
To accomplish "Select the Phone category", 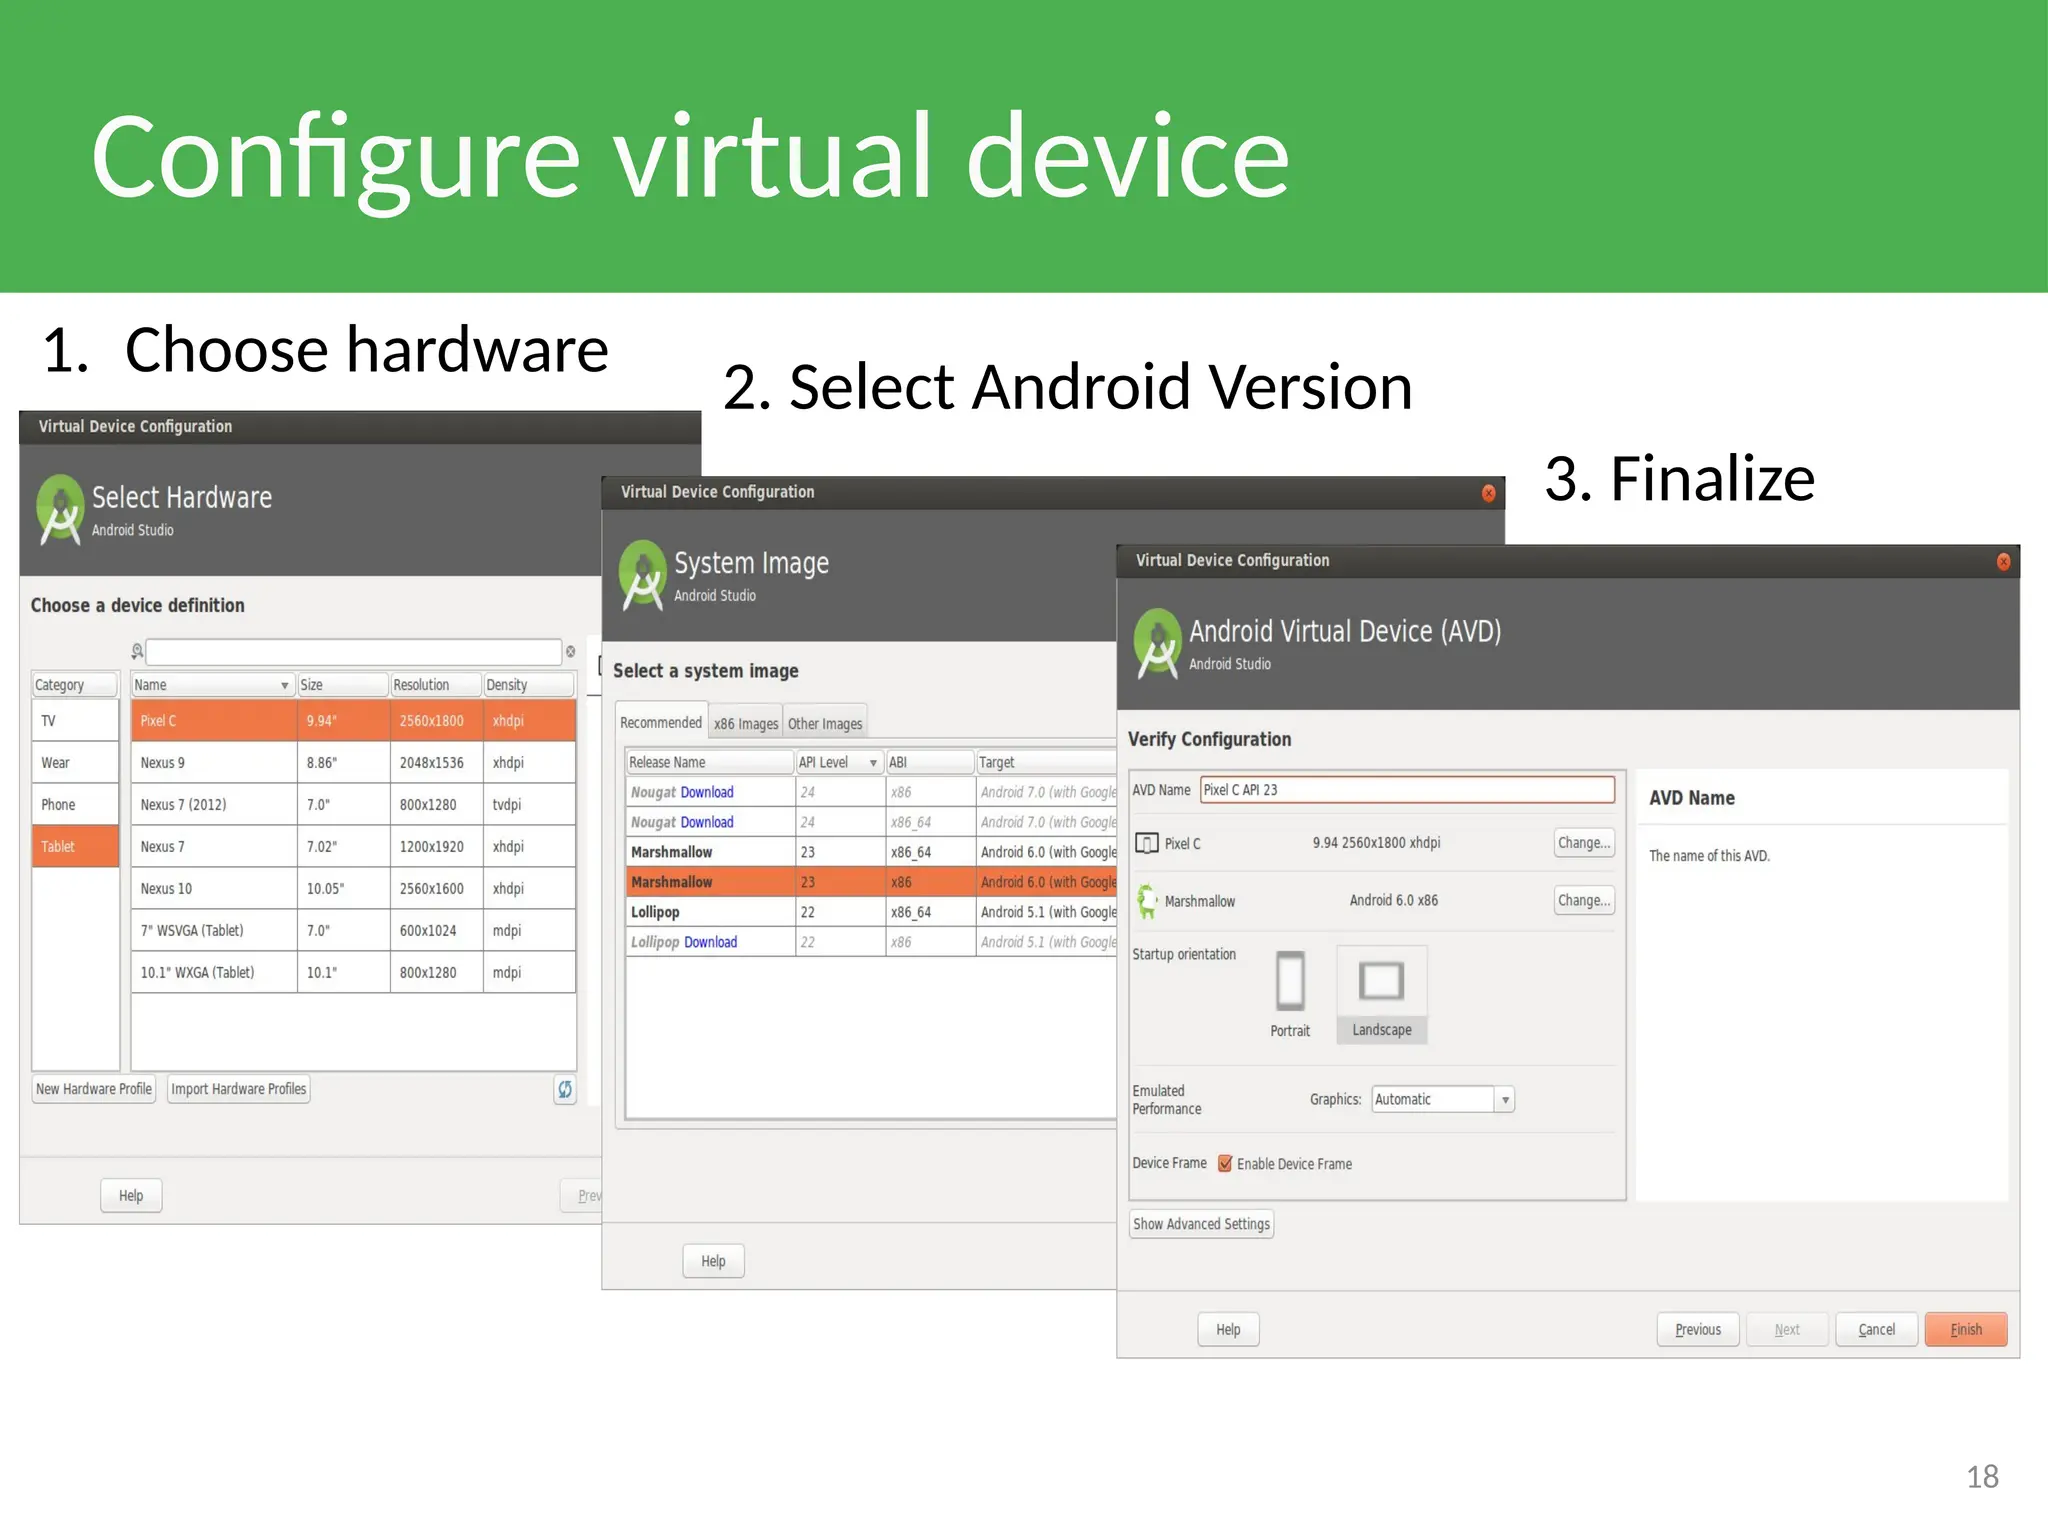I will pos(75,804).
